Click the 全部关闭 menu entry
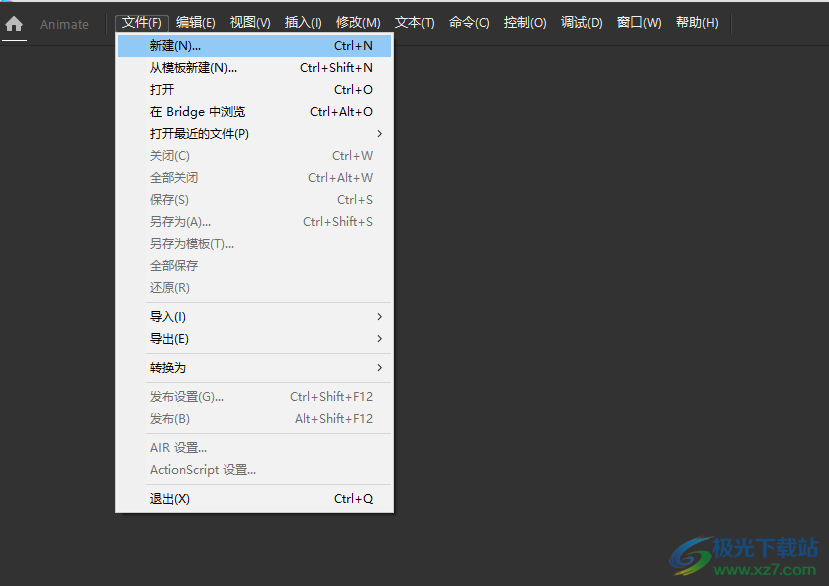Viewport: 829px width, 586px height. [254, 178]
